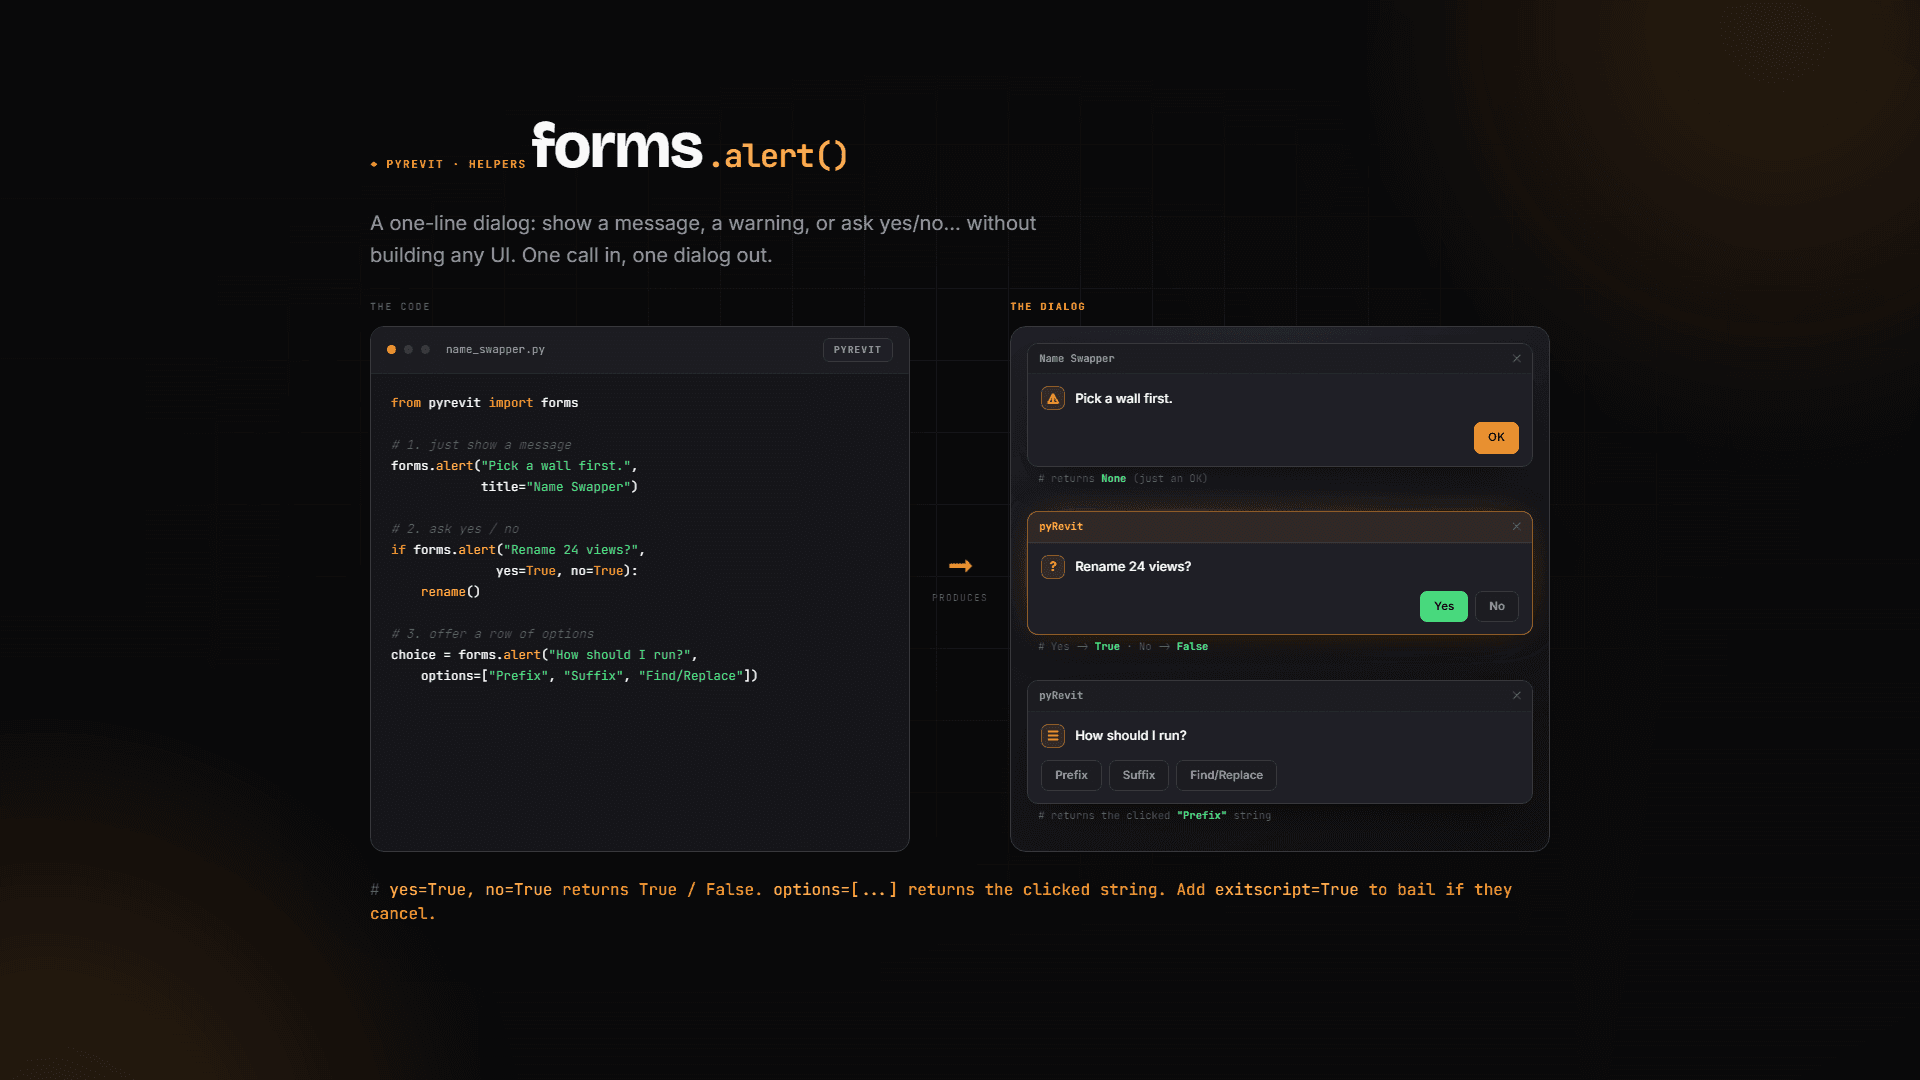This screenshot has width=1920, height=1080.
Task: Click the comment # 1. just show a message
Action: point(481,445)
